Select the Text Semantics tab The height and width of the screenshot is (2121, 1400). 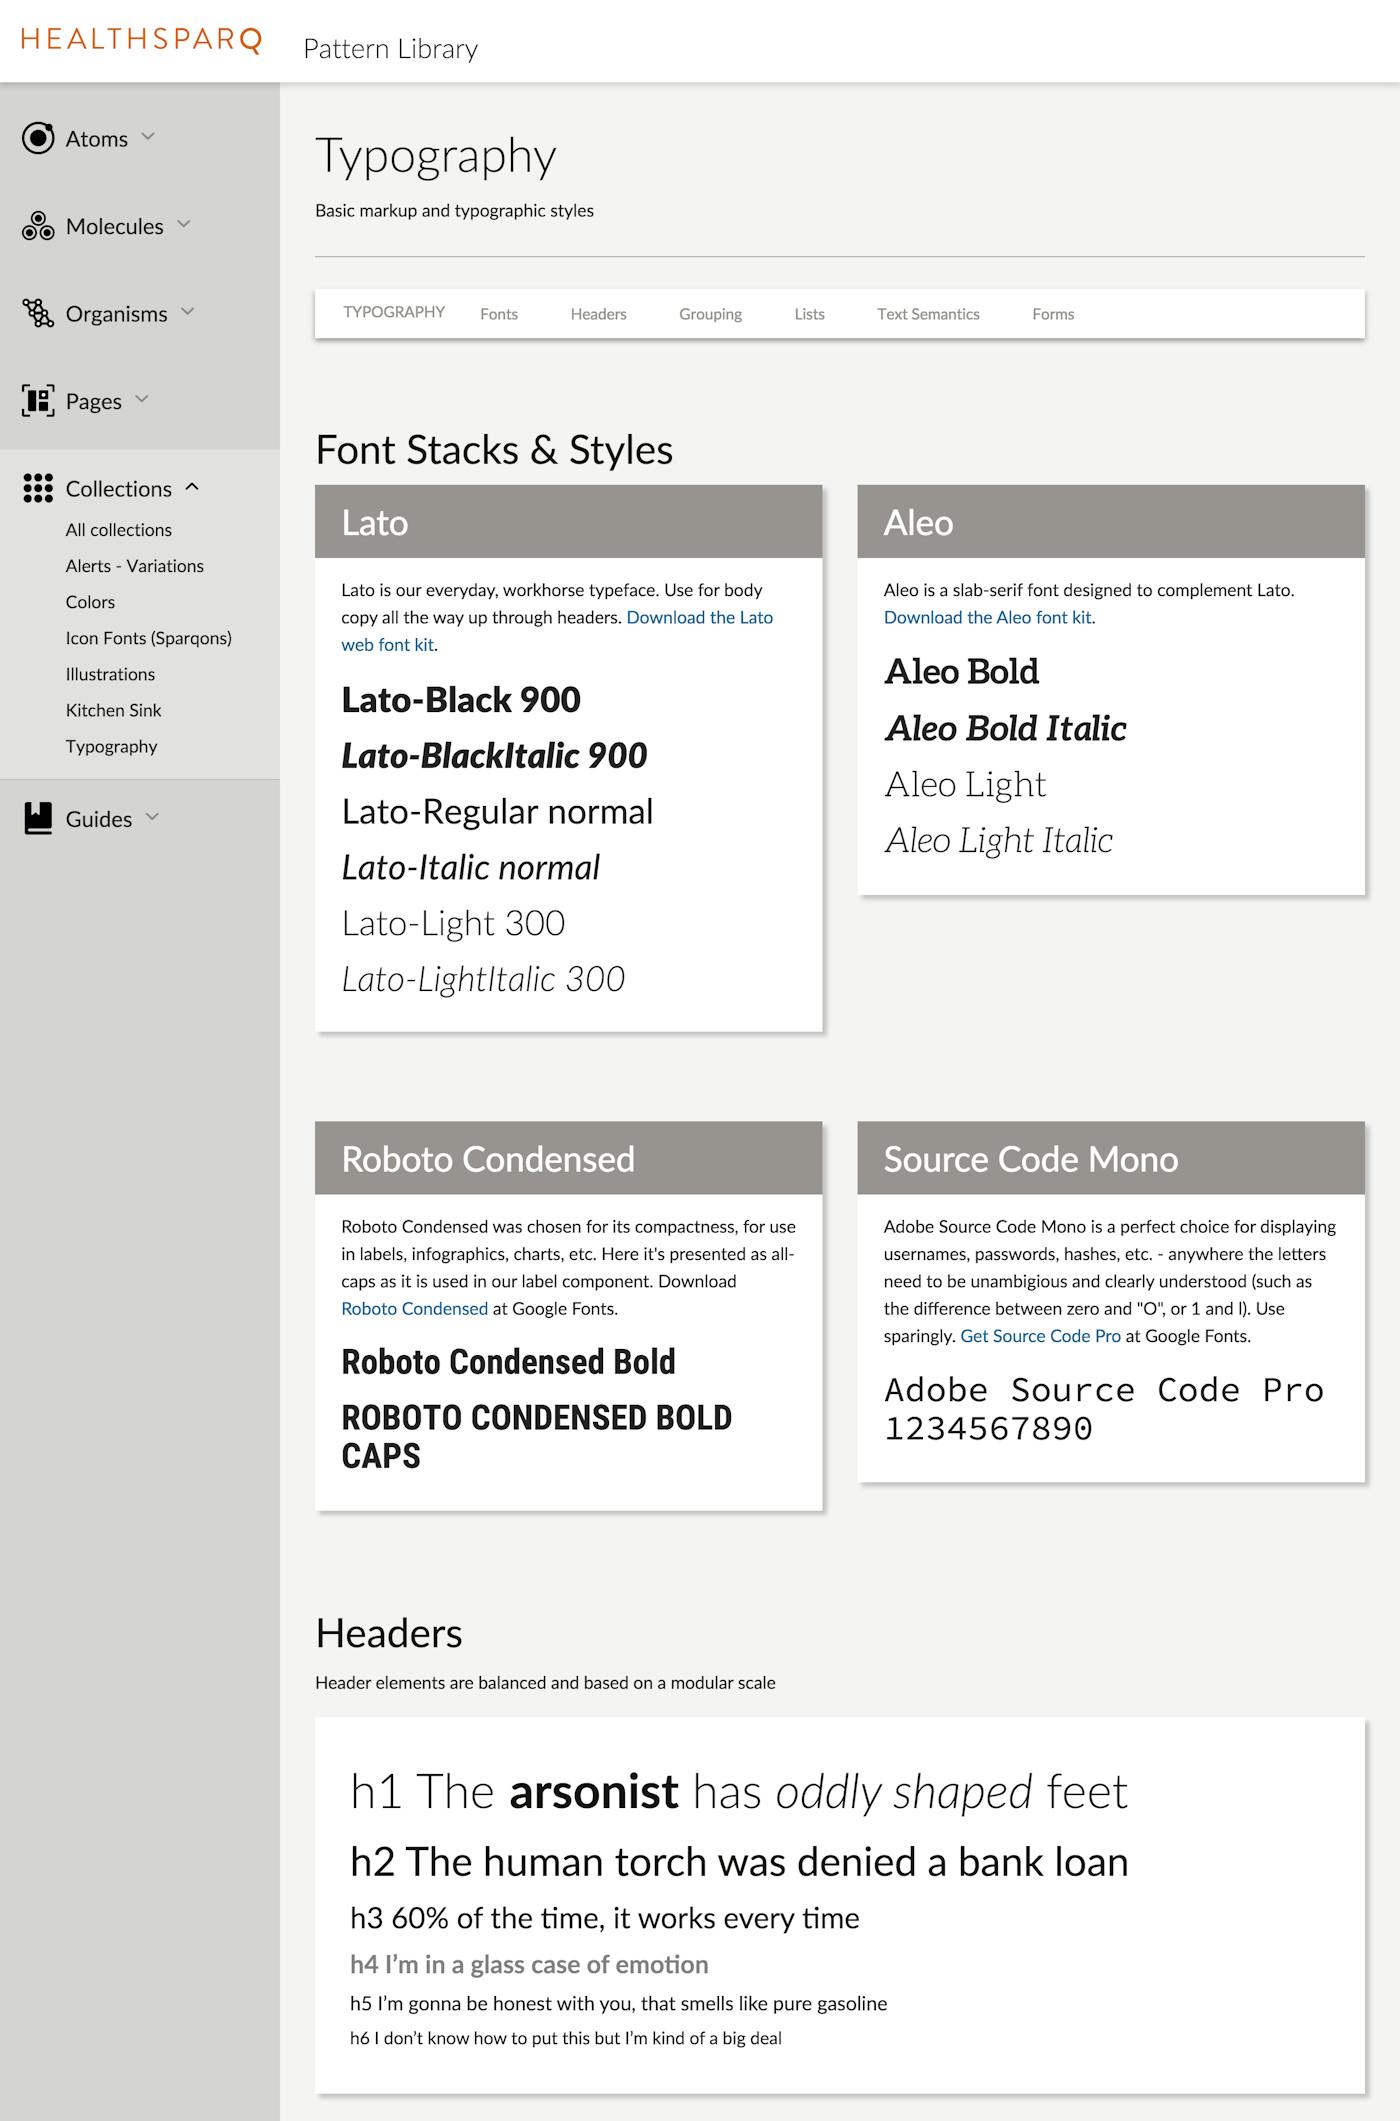click(x=928, y=314)
